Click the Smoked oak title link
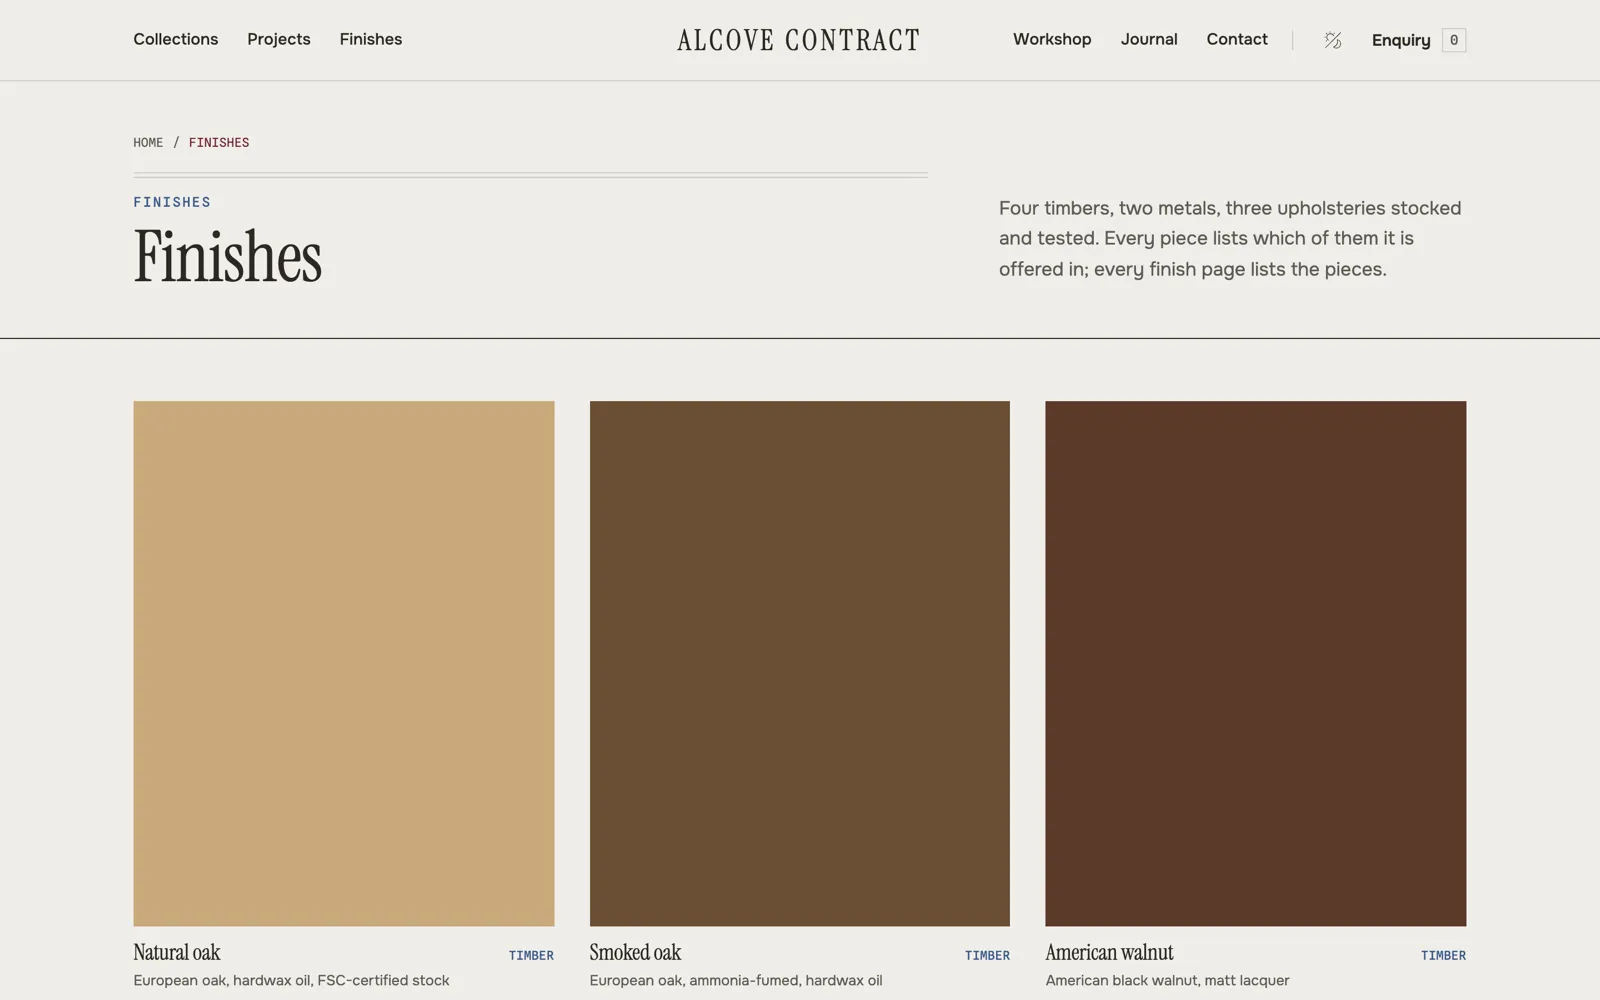 tap(635, 953)
